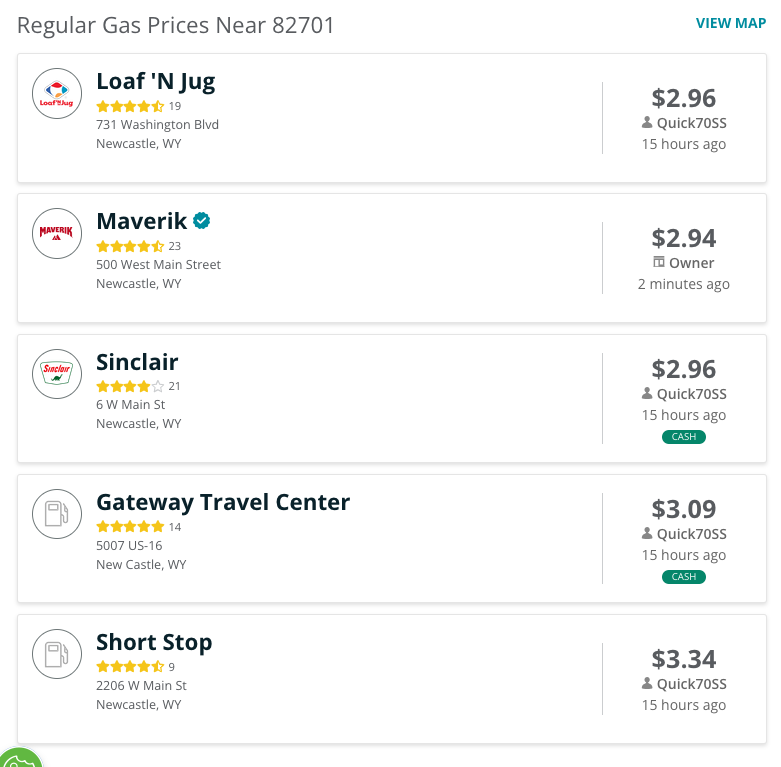Click the CASH badge under Sinclair price
The image size is (781, 767).
[x=683, y=437]
